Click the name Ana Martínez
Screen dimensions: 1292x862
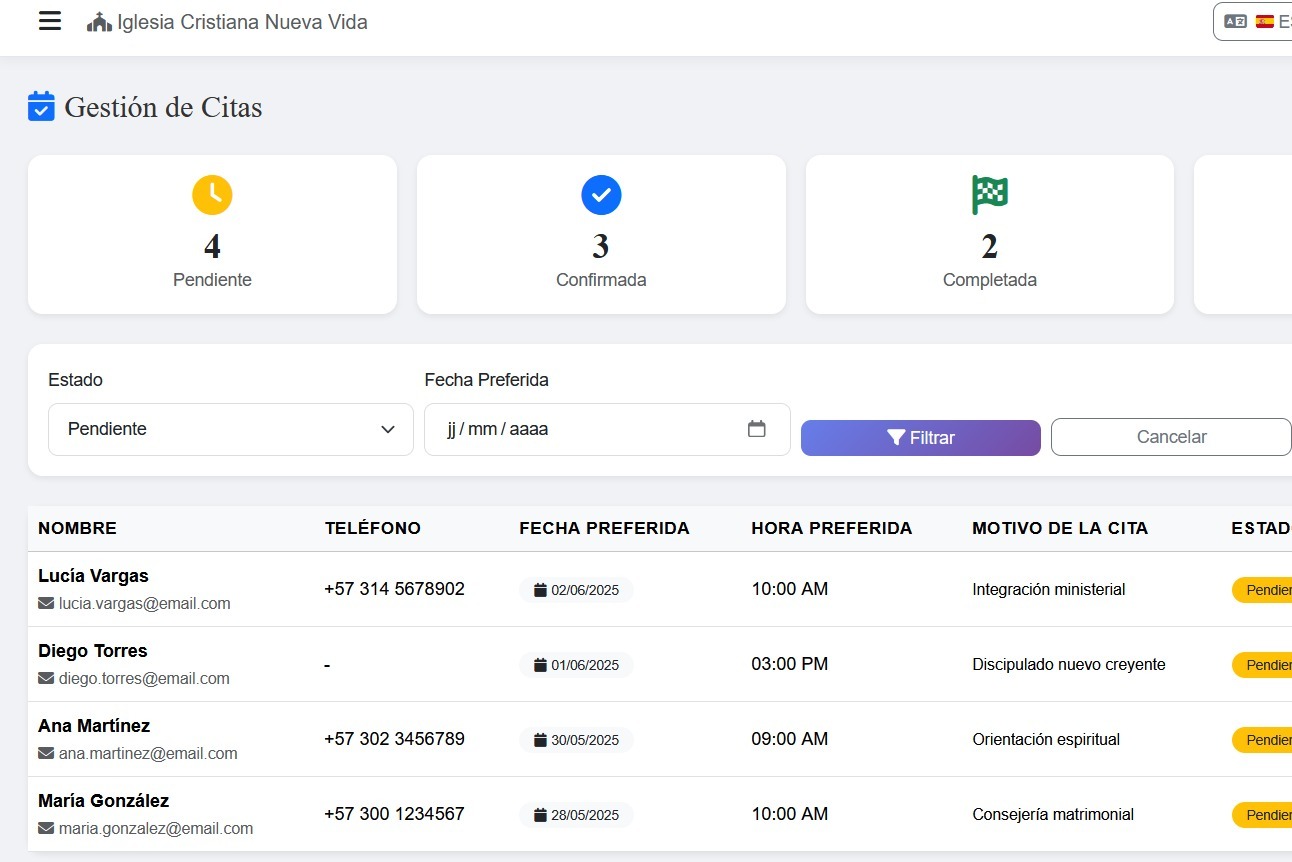[x=94, y=726]
